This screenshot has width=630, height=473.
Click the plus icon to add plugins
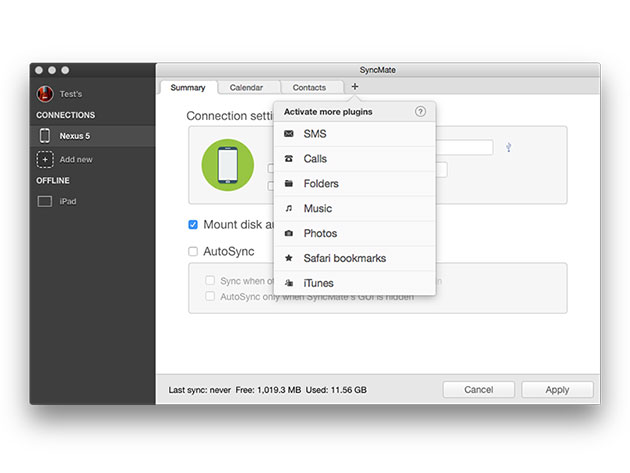click(x=354, y=86)
